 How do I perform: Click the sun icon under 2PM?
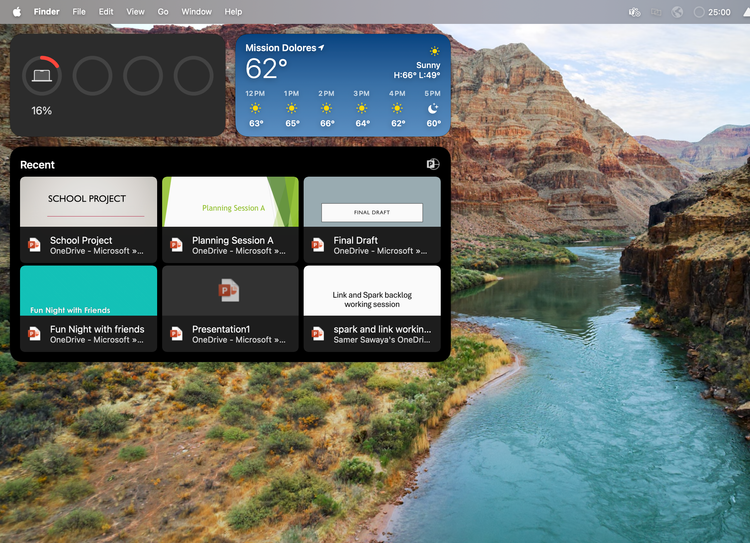(327, 108)
